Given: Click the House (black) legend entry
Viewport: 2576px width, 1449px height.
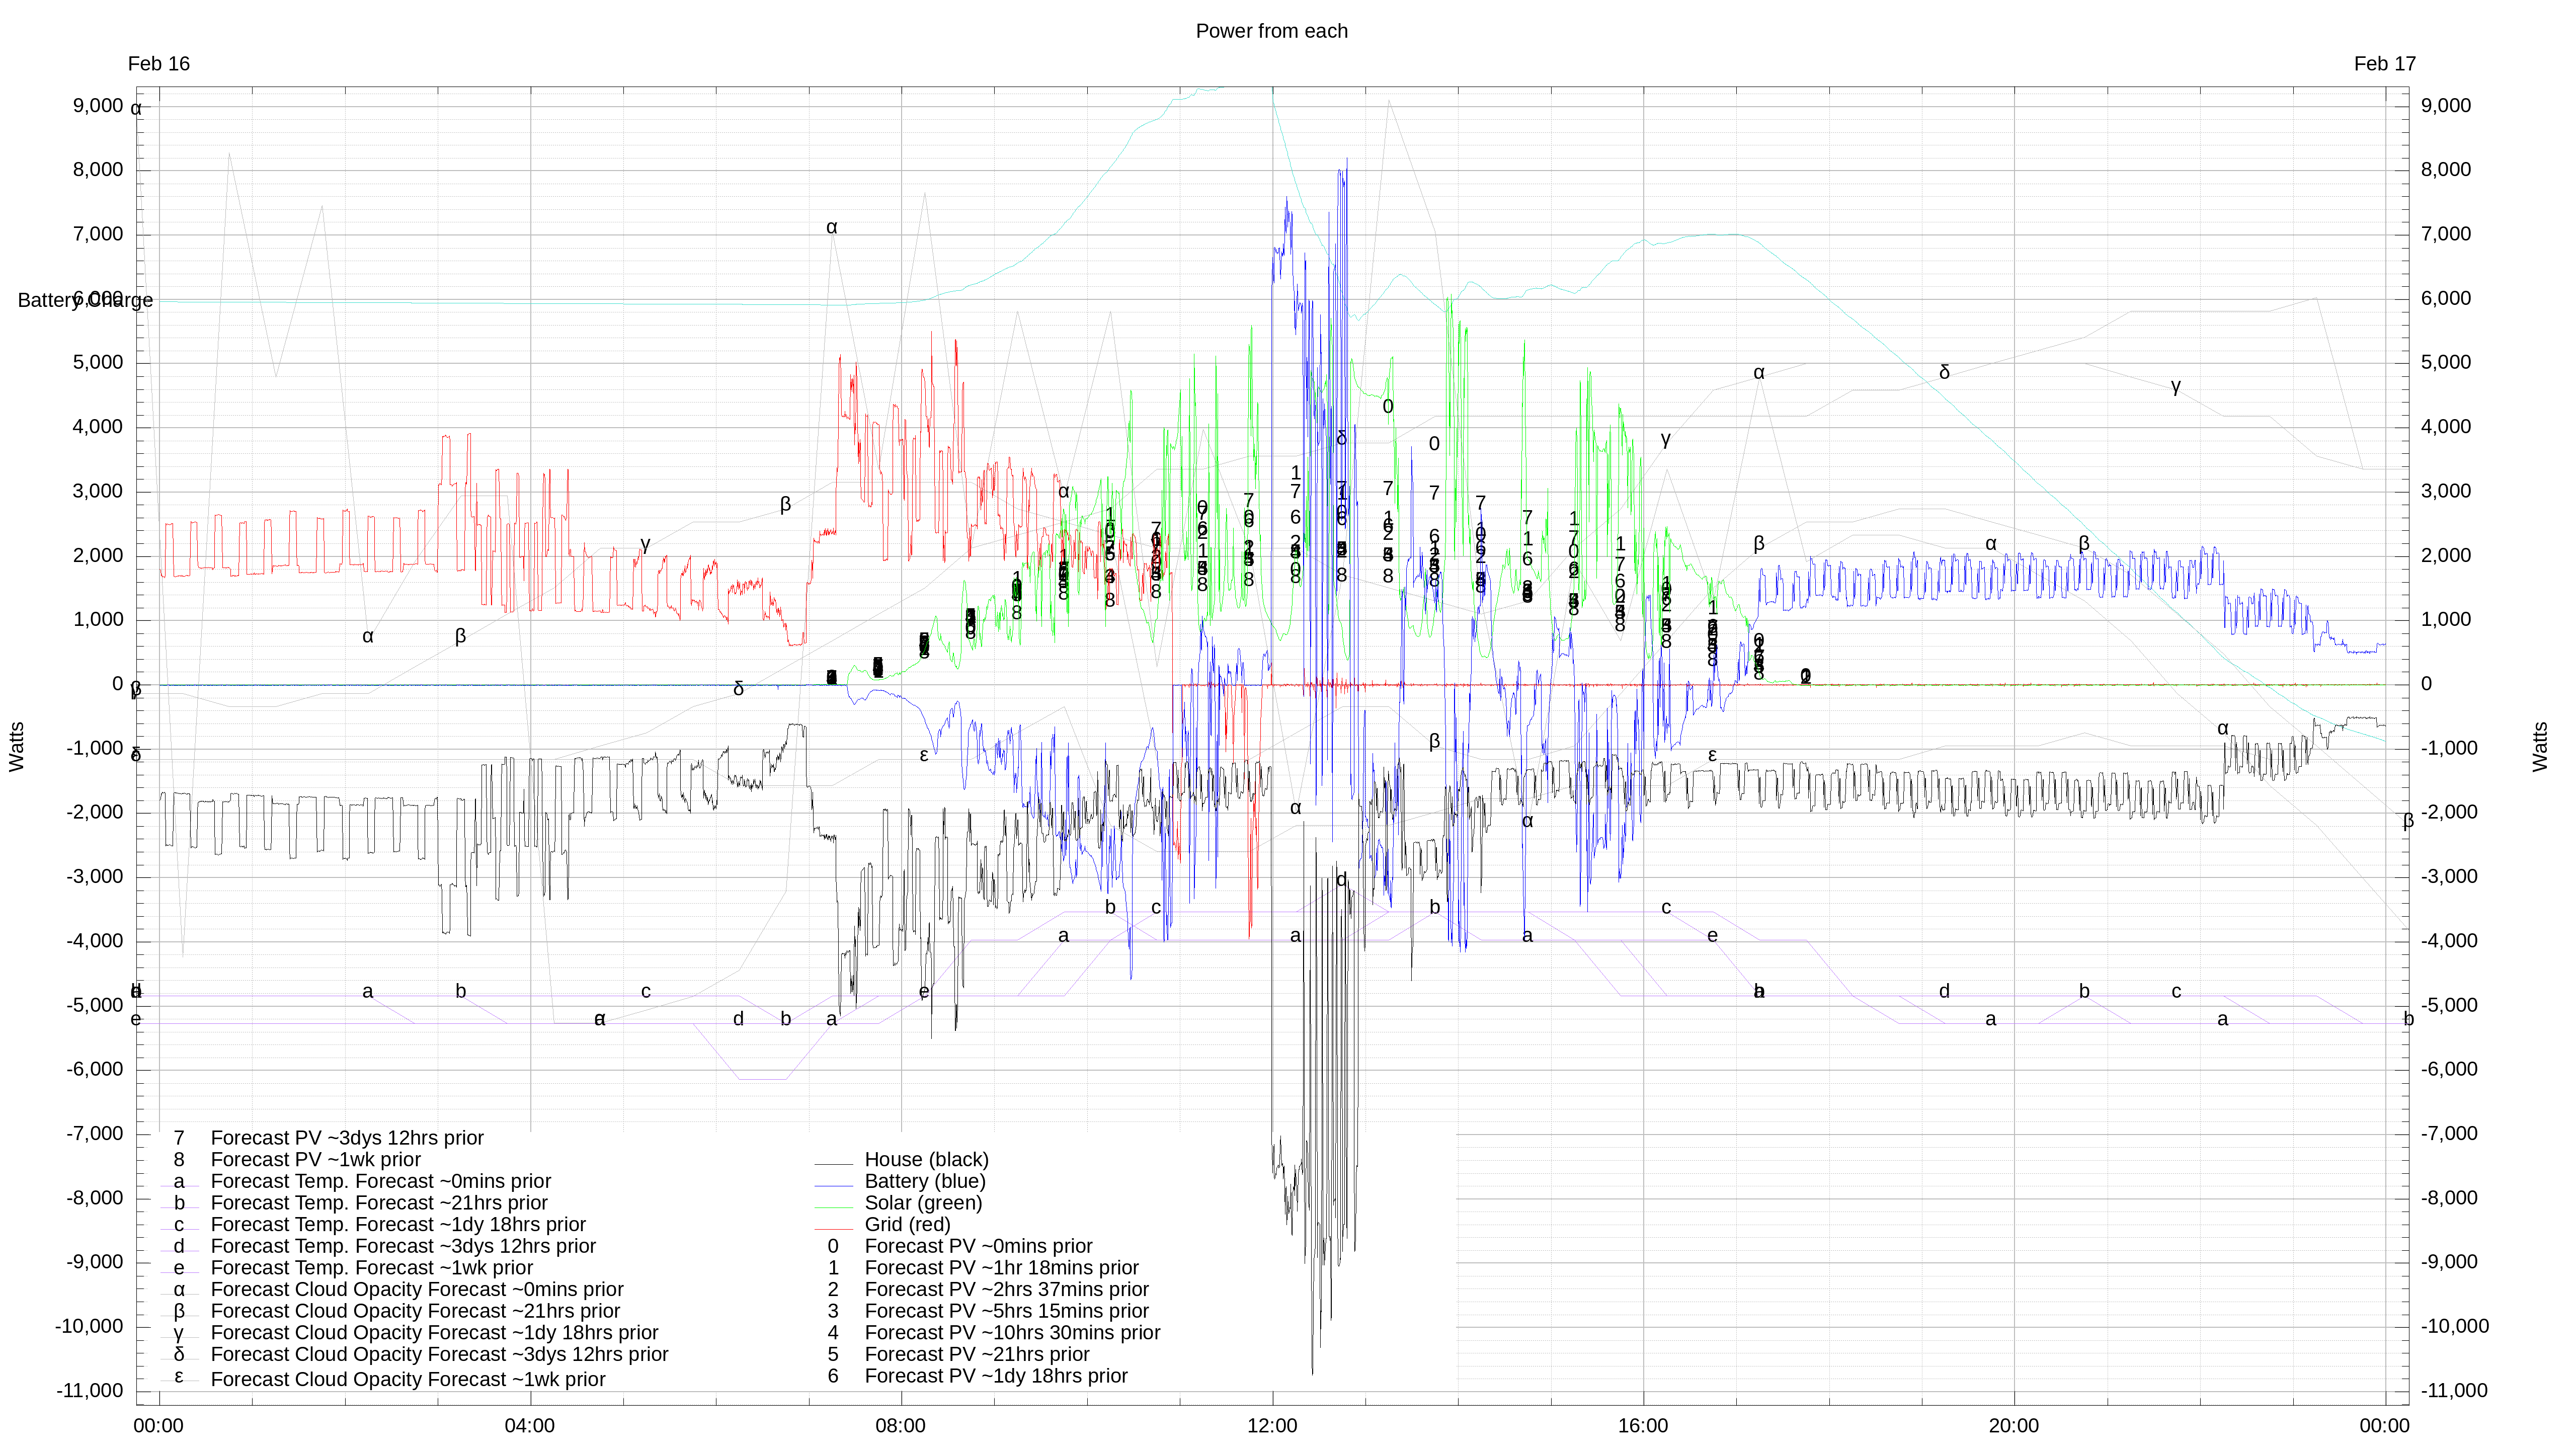Looking at the screenshot, I should tap(926, 1160).
